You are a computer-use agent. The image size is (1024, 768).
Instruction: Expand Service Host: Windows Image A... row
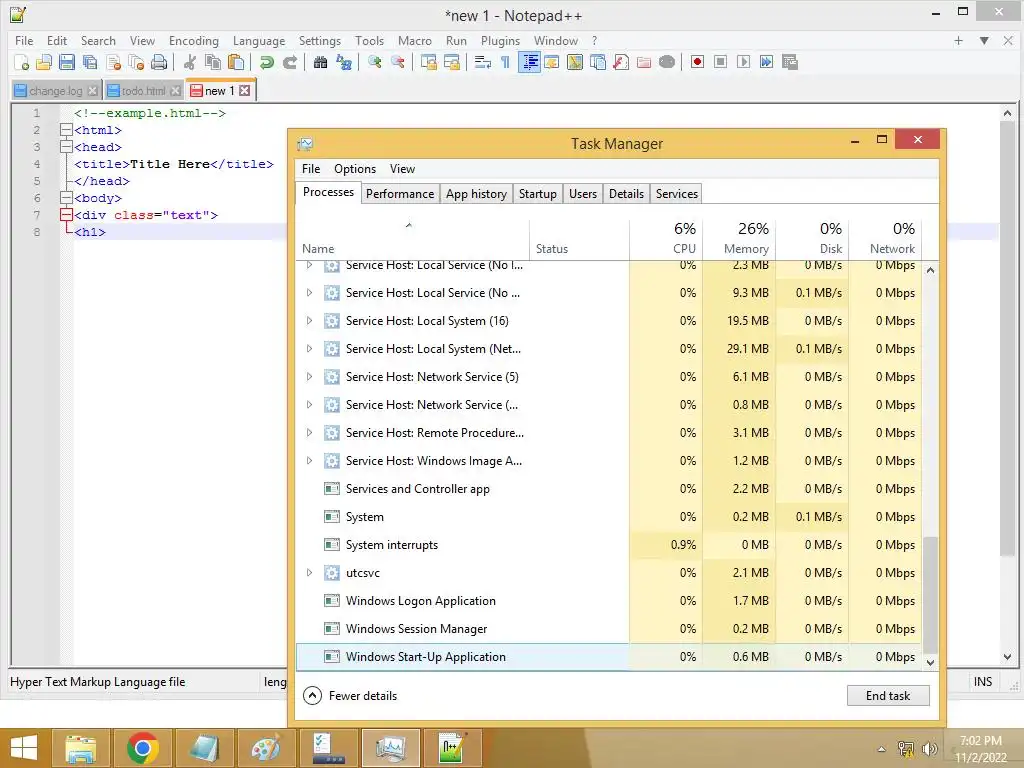point(310,460)
